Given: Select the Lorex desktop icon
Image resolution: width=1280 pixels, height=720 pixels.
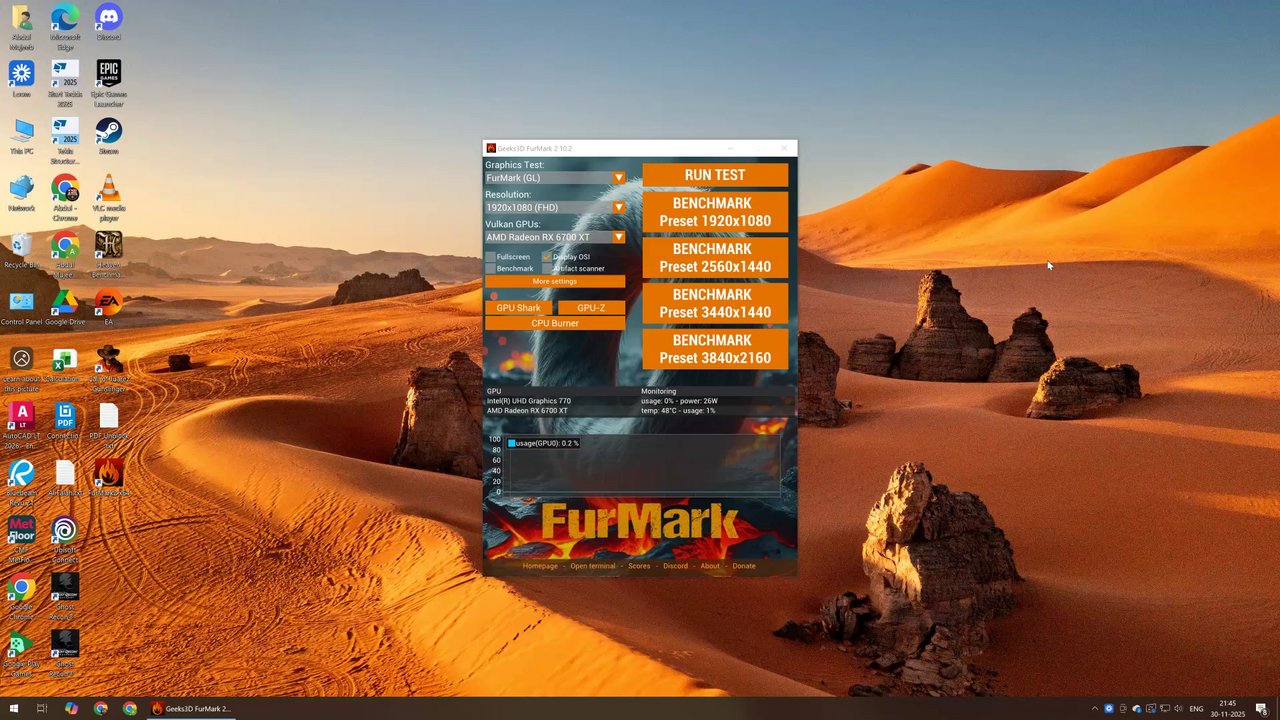Looking at the screenshot, I should (22, 80).
